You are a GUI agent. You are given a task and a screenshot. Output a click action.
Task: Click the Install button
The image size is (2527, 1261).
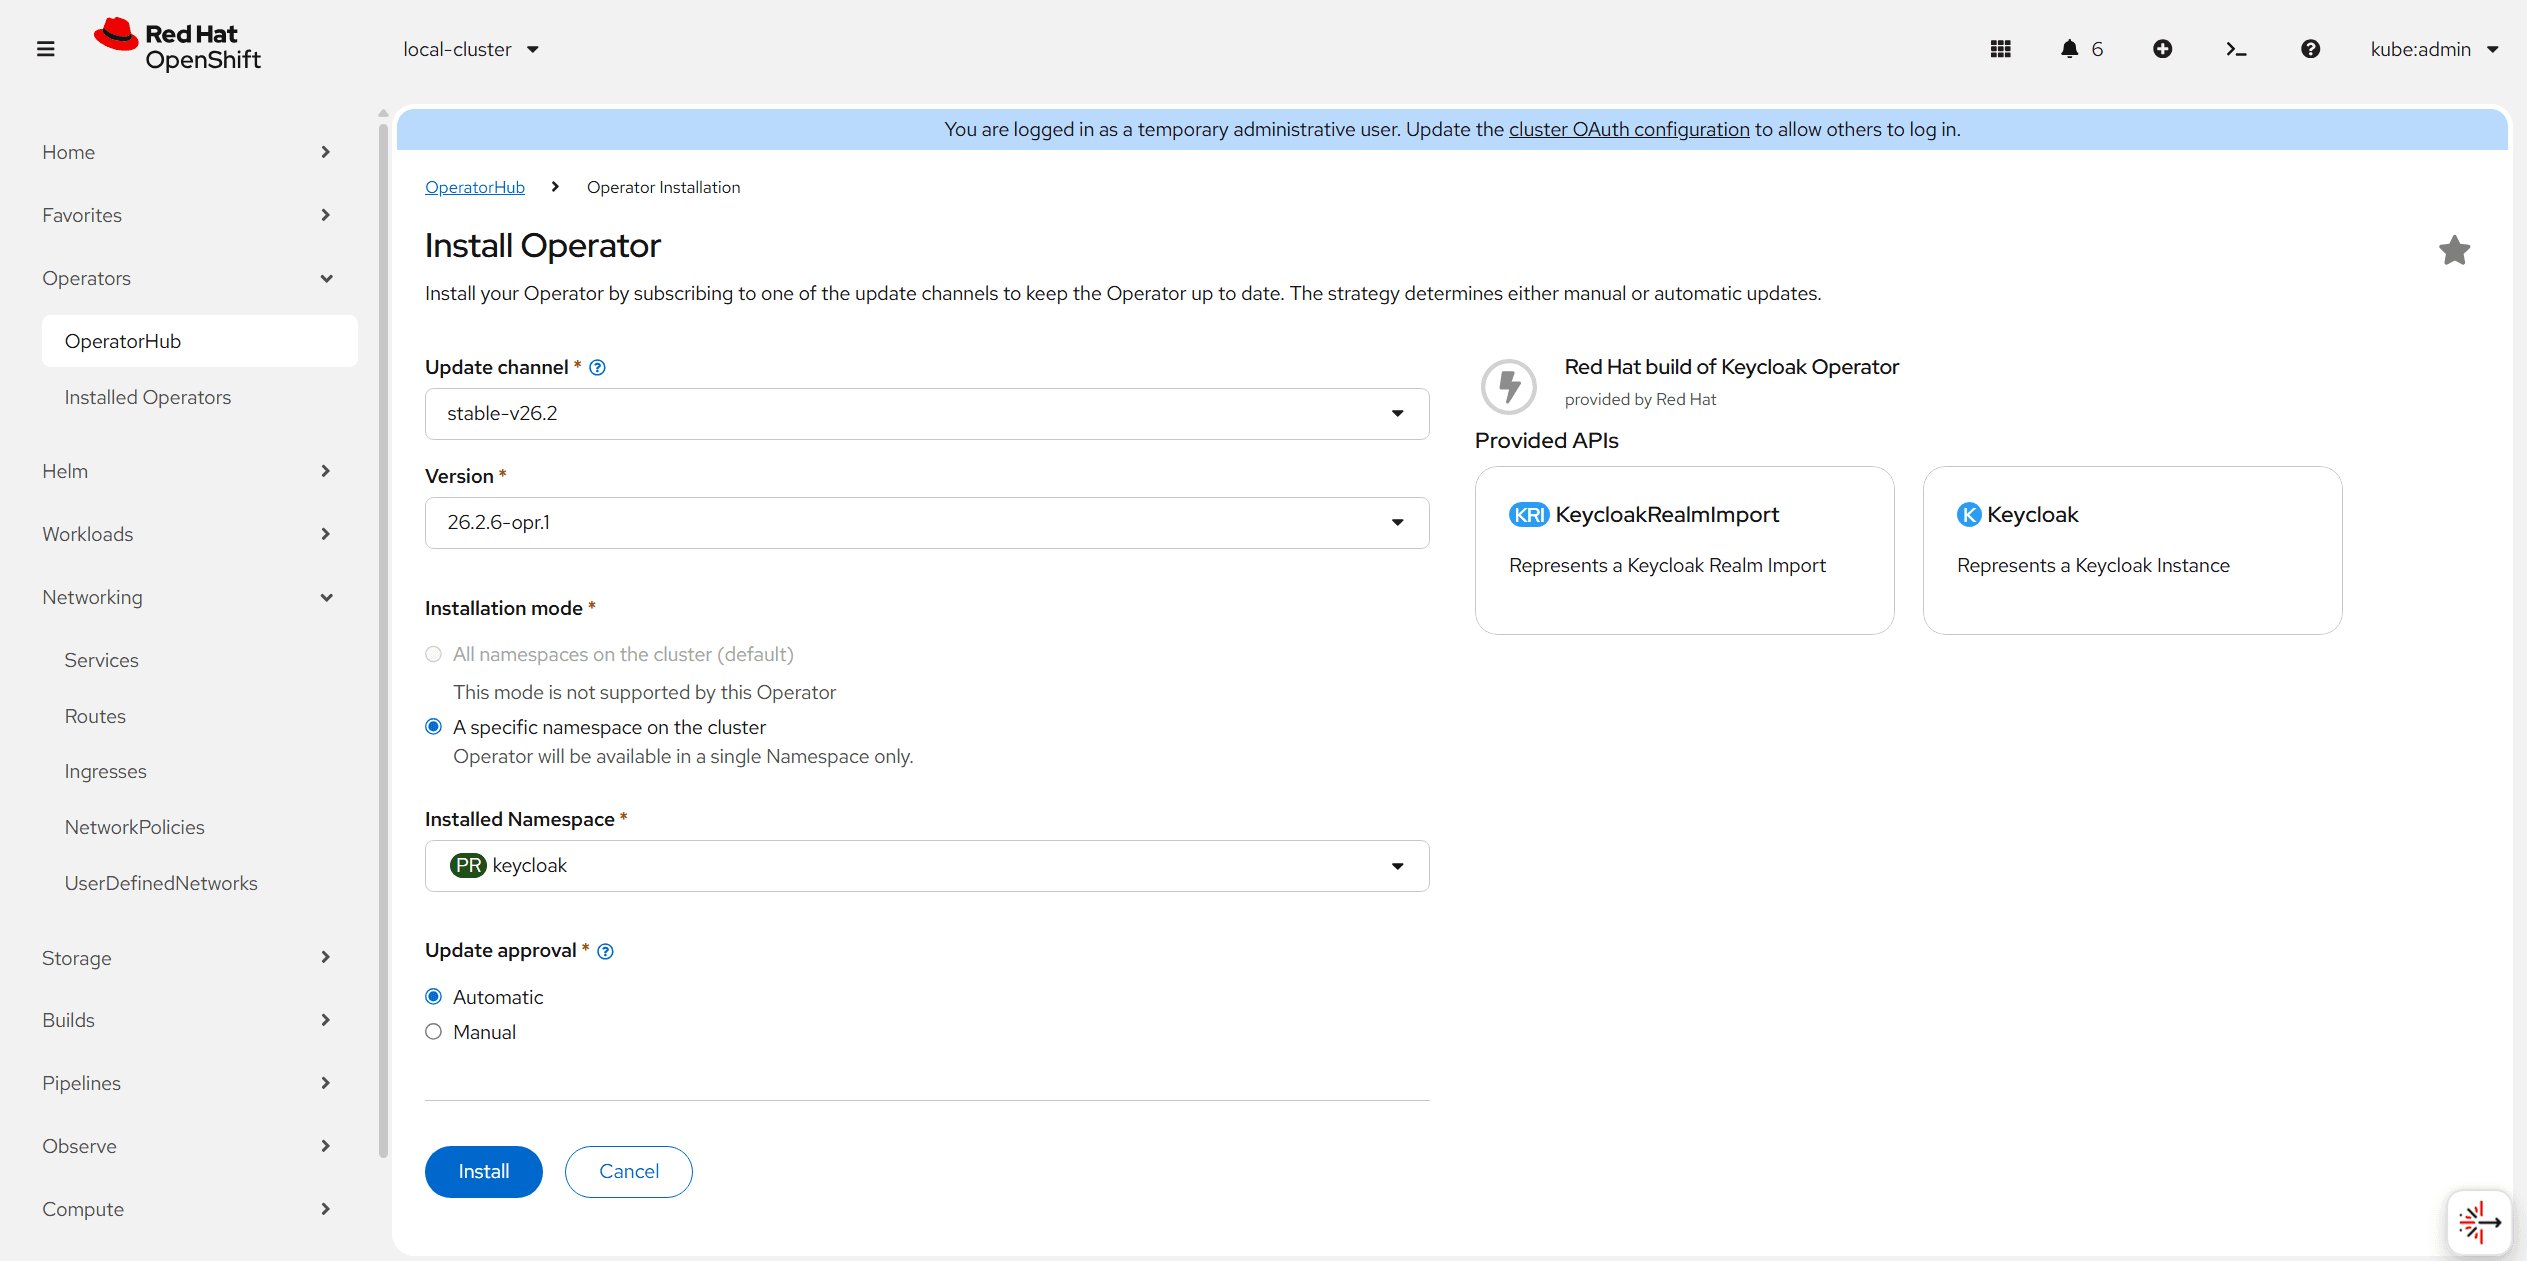click(483, 1172)
